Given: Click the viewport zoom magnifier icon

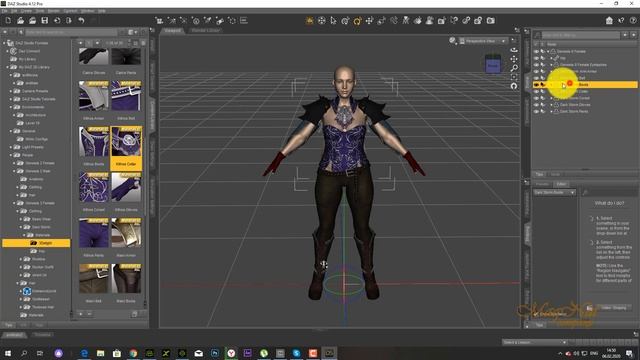Looking at the screenshot, I should click(x=514, y=68).
